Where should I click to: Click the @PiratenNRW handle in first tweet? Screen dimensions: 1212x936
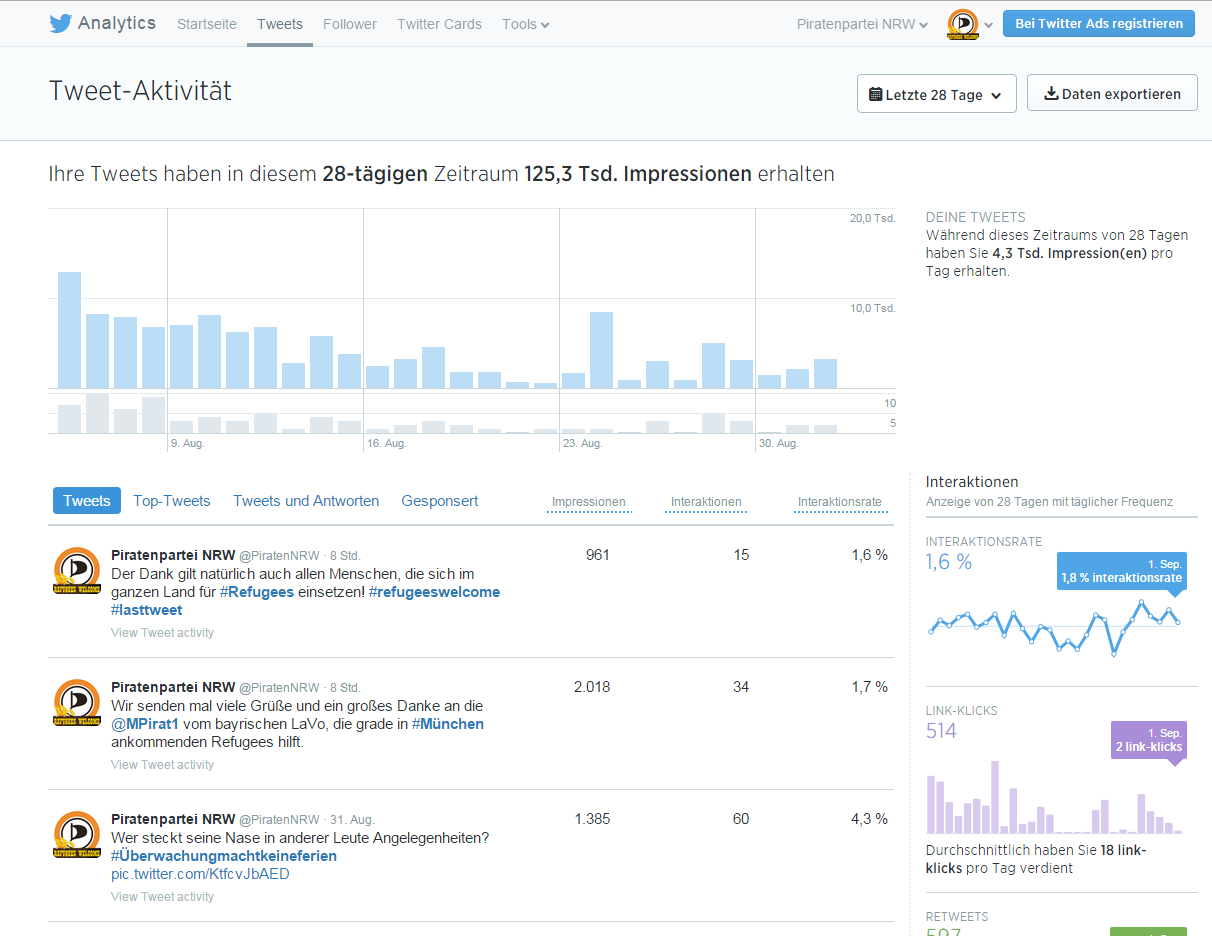pos(279,556)
